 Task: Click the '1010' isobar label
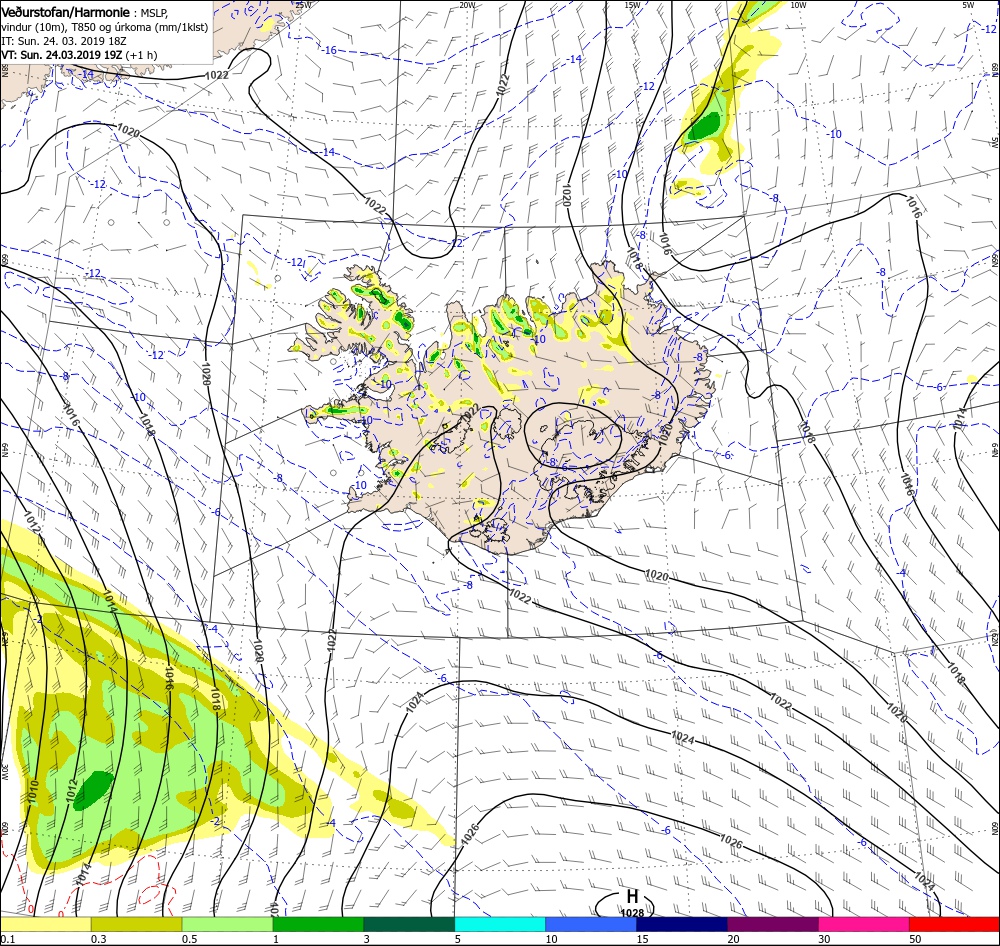tap(33, 793)
